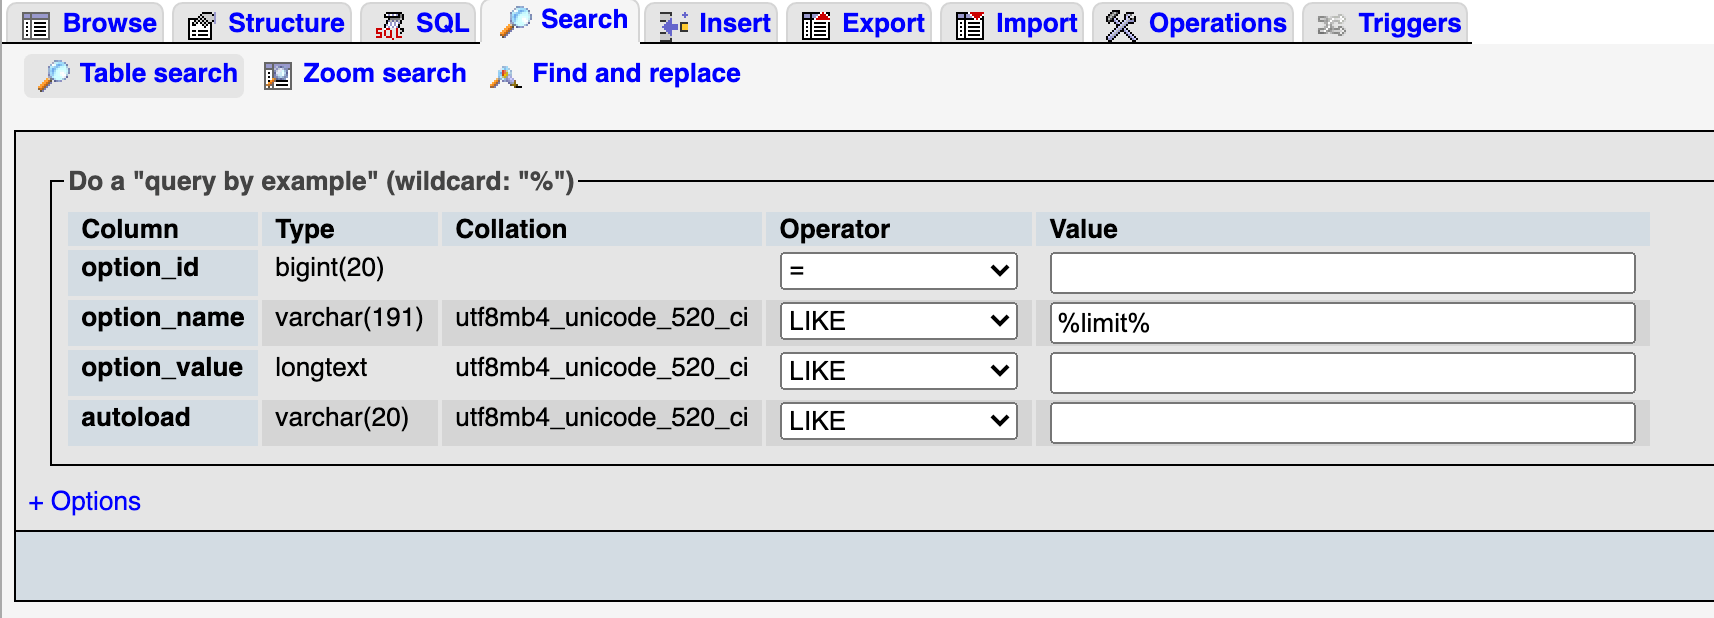Go to the SQL tab
This screenshot has width=1714, height=618.
[x=418, y=24]
